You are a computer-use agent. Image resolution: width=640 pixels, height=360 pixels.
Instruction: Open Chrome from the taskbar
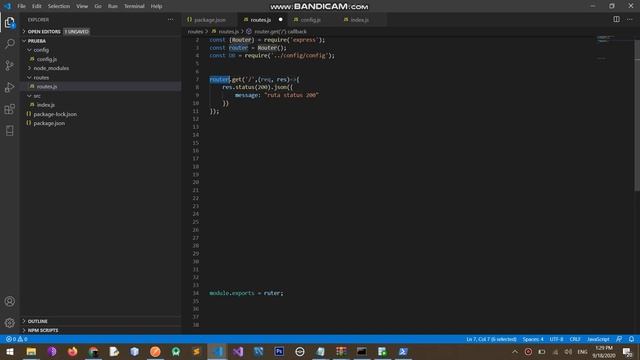93,351
